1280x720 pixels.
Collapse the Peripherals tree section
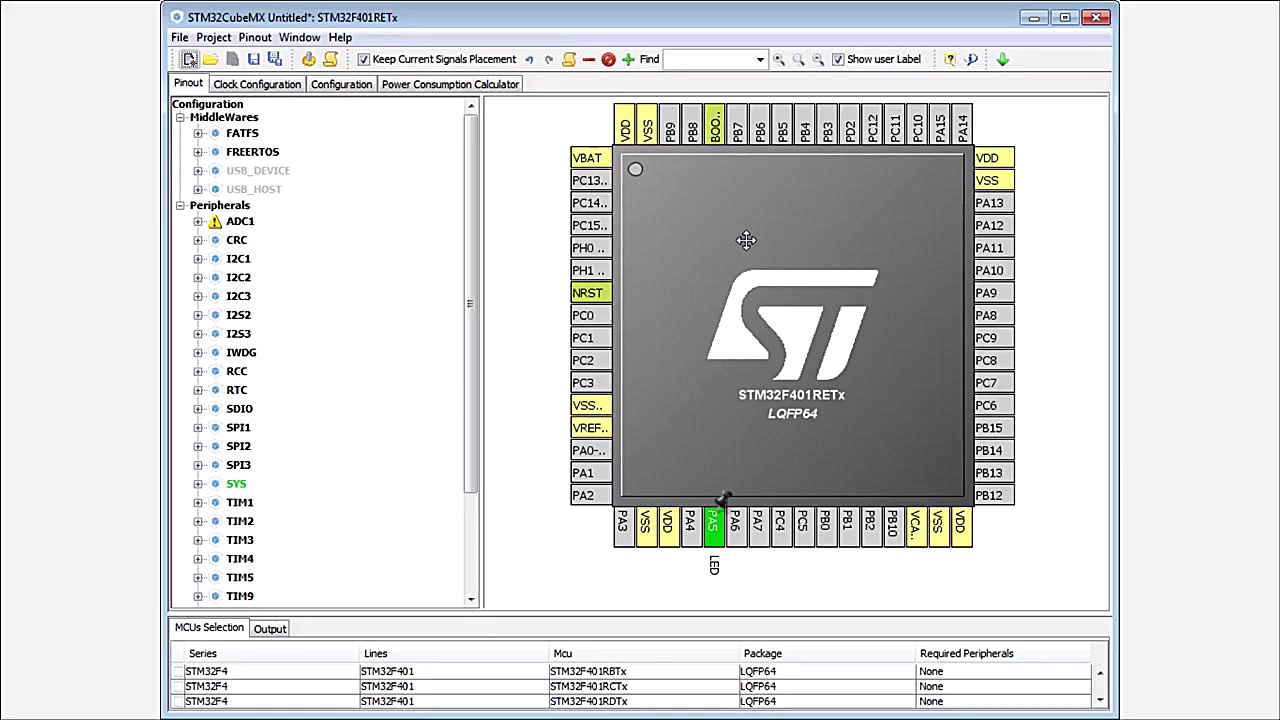180,205
